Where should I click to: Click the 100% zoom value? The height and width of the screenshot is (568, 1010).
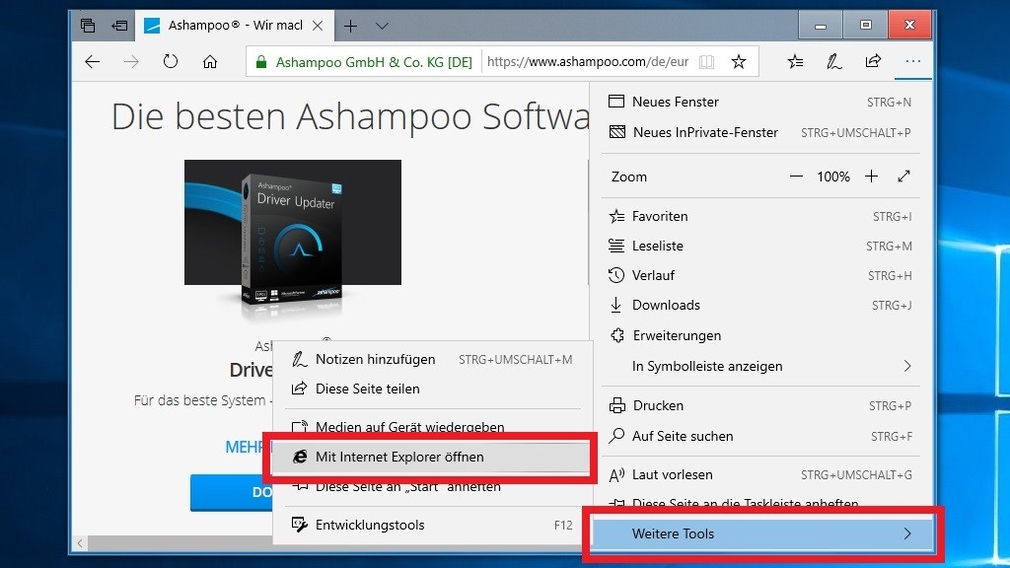pos(834,176)
